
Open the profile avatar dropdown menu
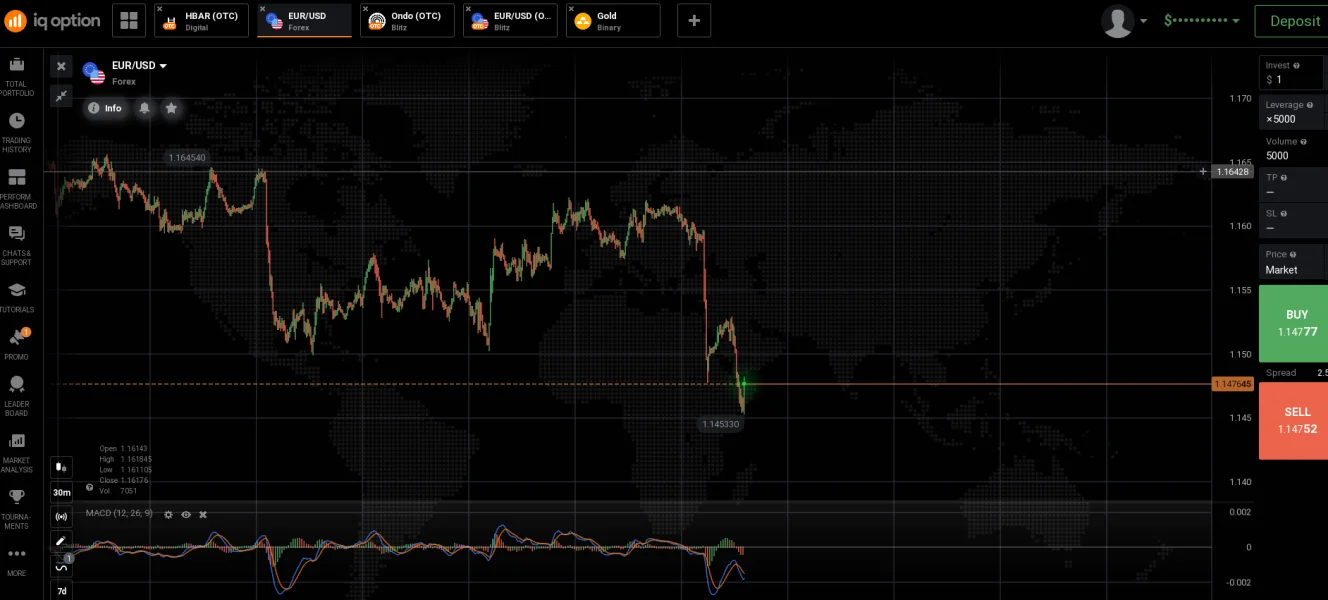[1124, 21]
